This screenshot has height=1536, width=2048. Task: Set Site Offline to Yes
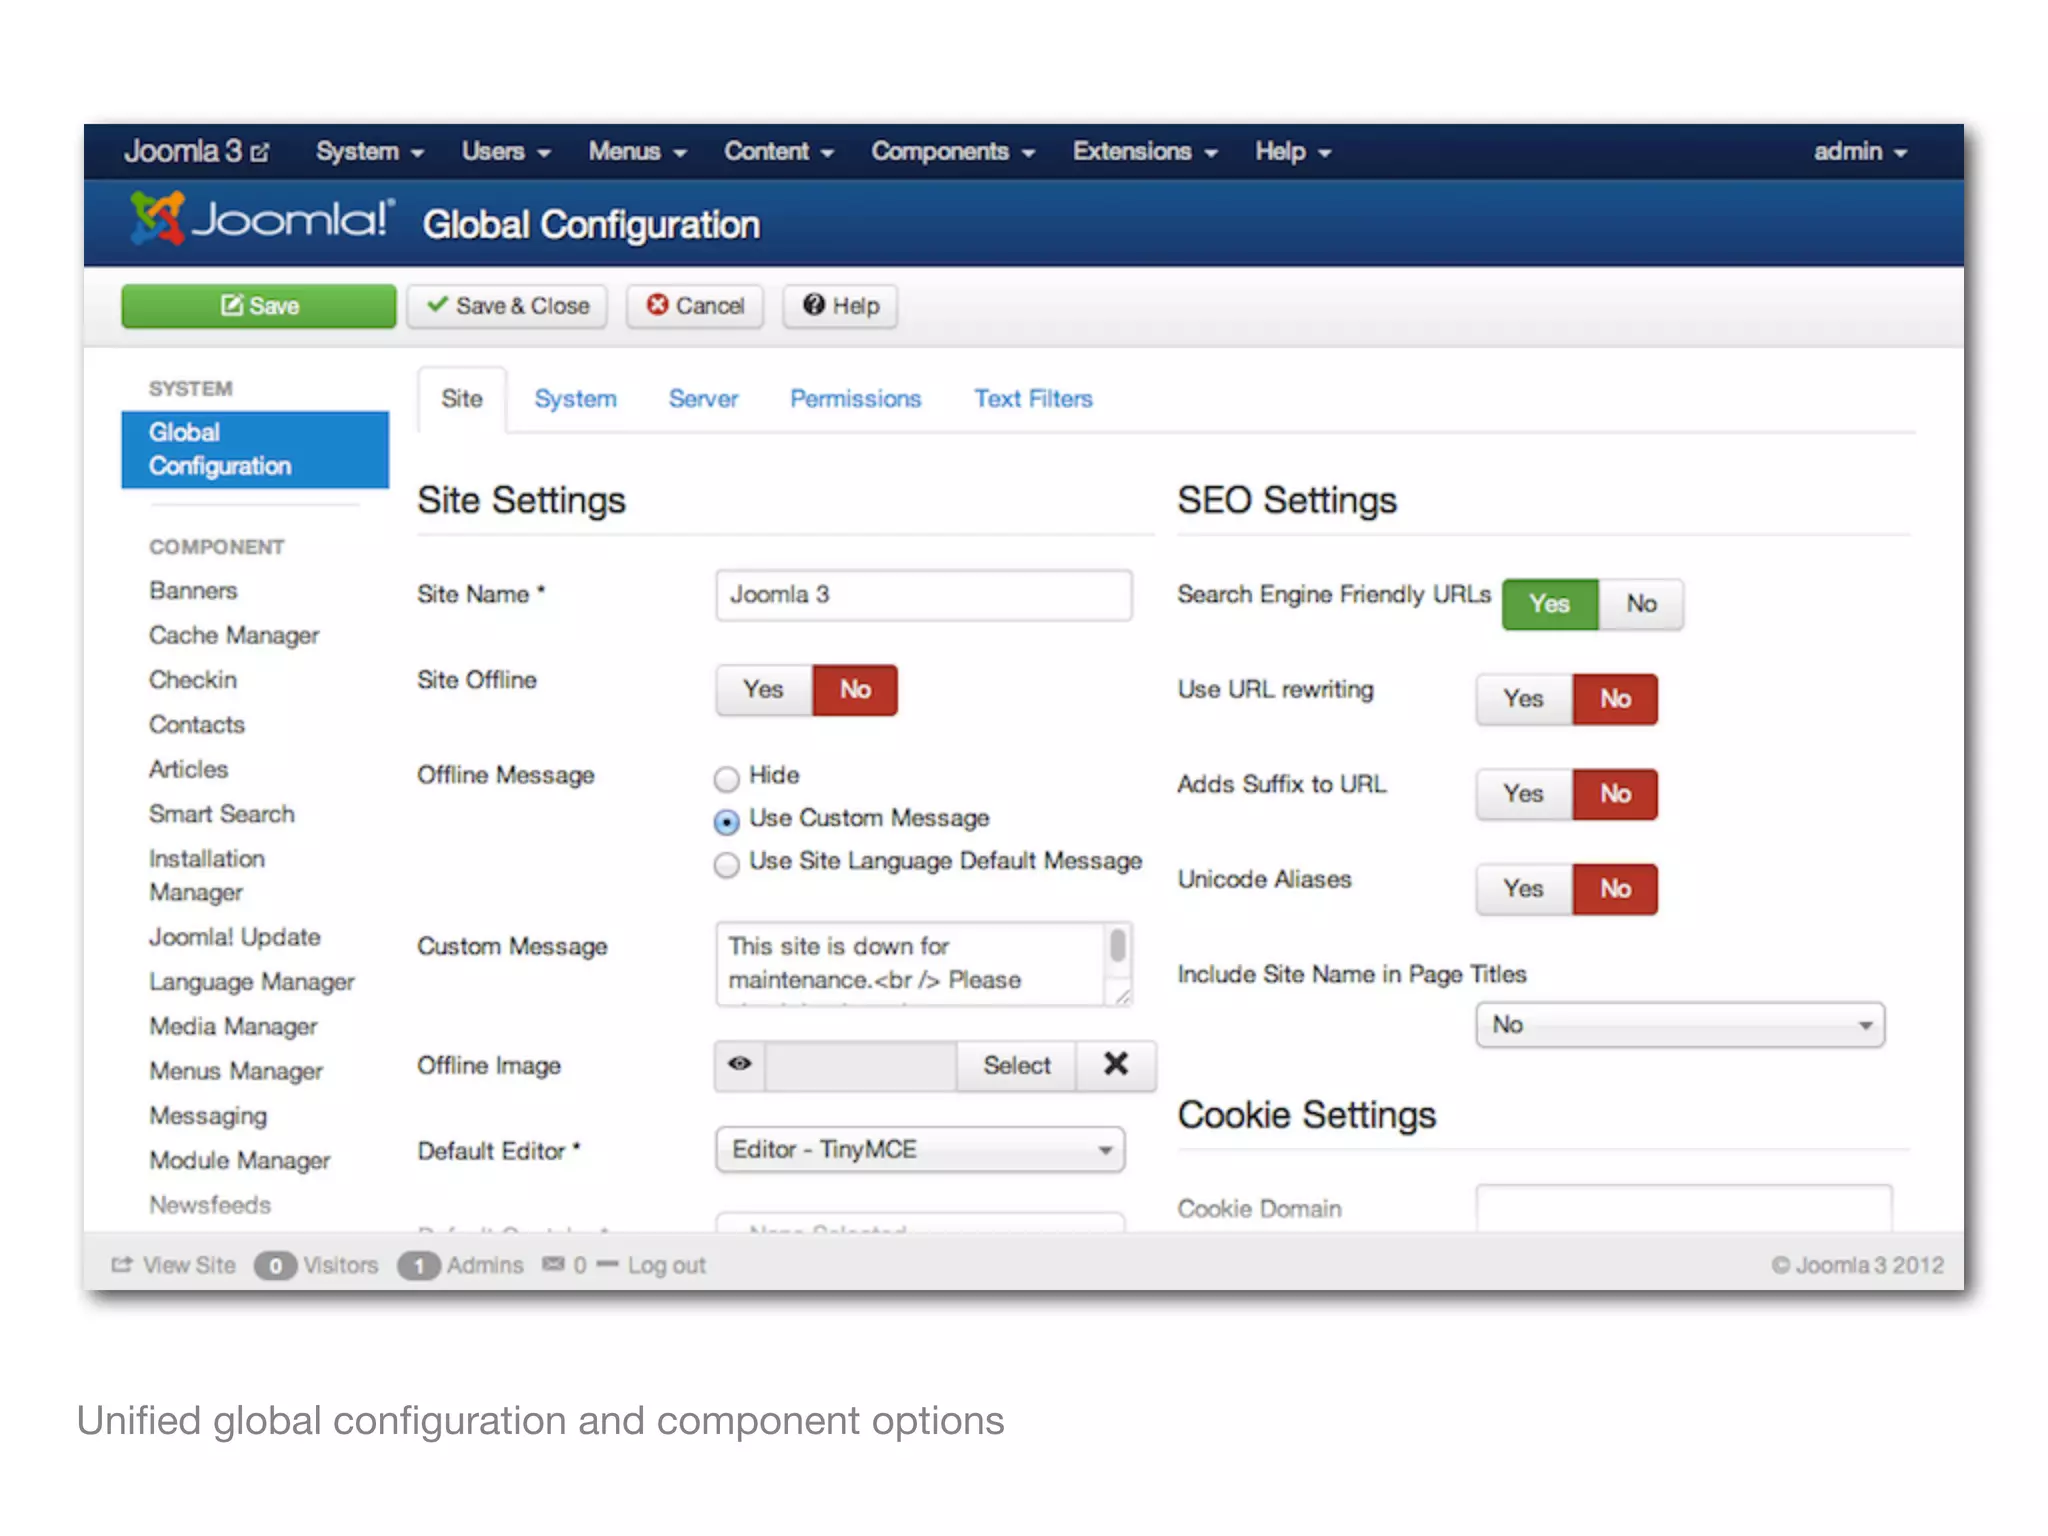click(763, 689)
